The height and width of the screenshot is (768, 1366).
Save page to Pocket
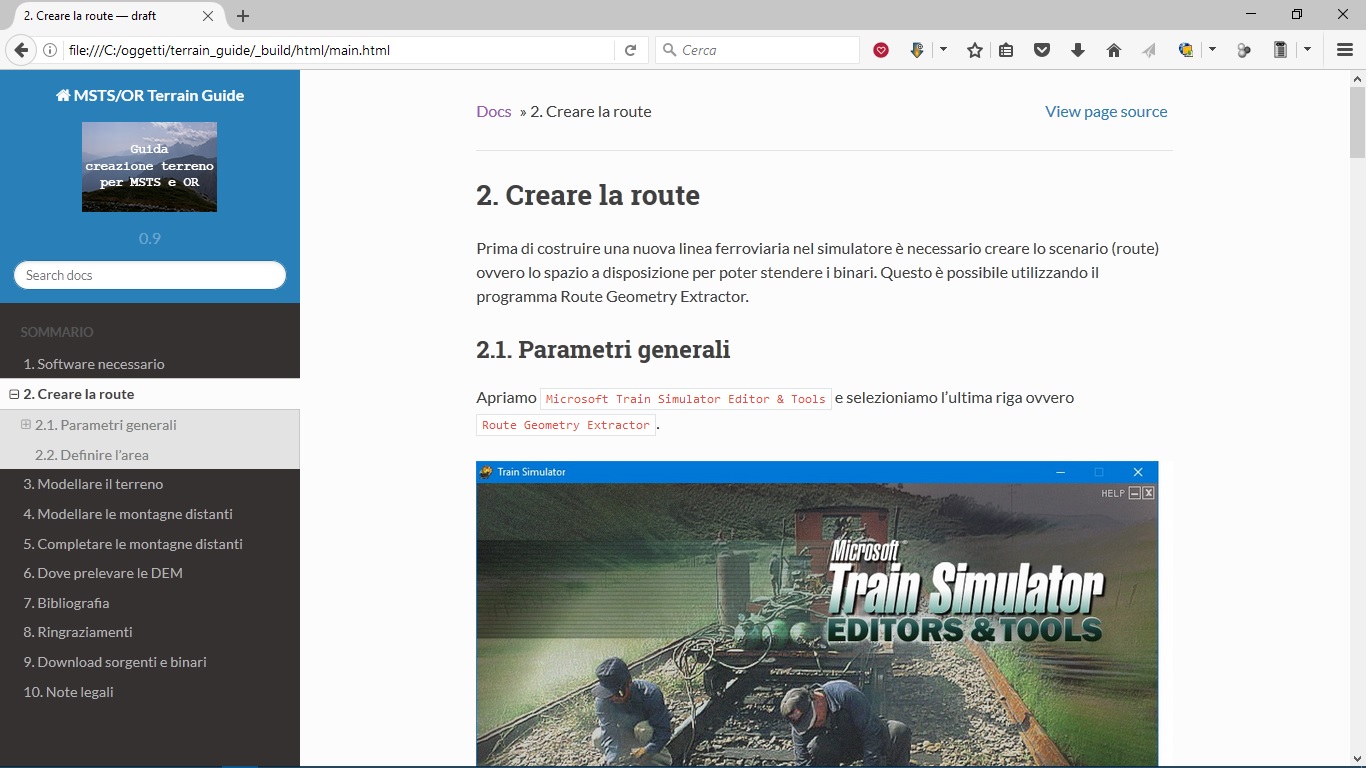[x=1042, y=50]
